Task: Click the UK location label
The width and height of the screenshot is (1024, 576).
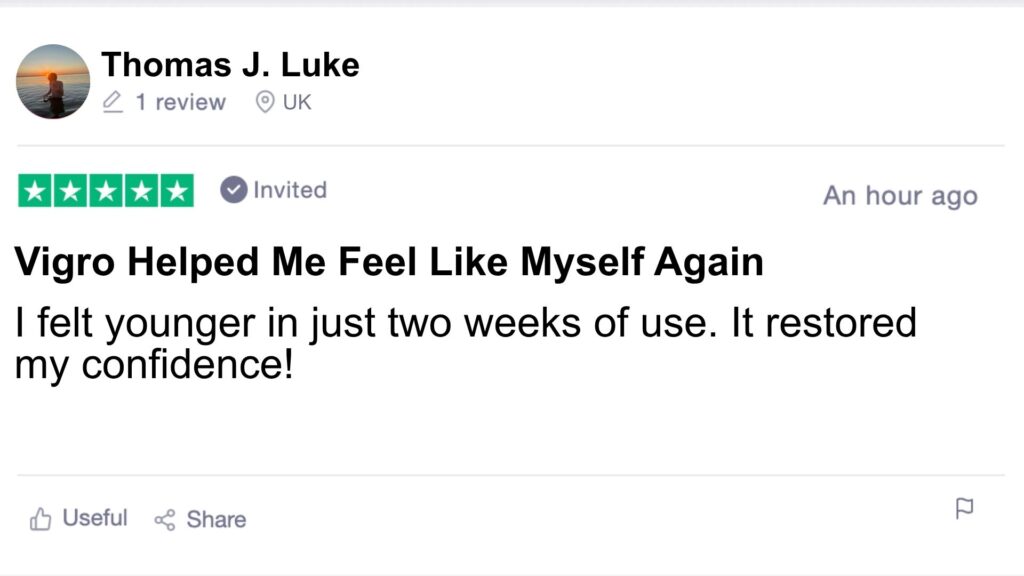Action: [297, 102]
